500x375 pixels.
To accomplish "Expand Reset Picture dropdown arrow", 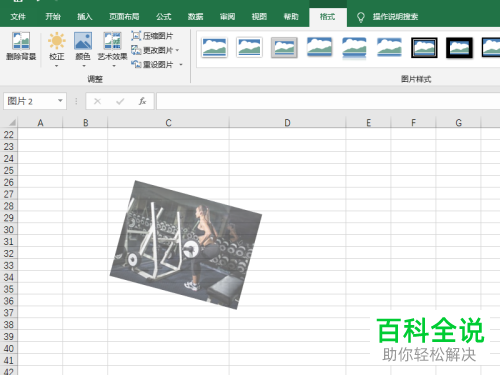I will pos(181,64).
